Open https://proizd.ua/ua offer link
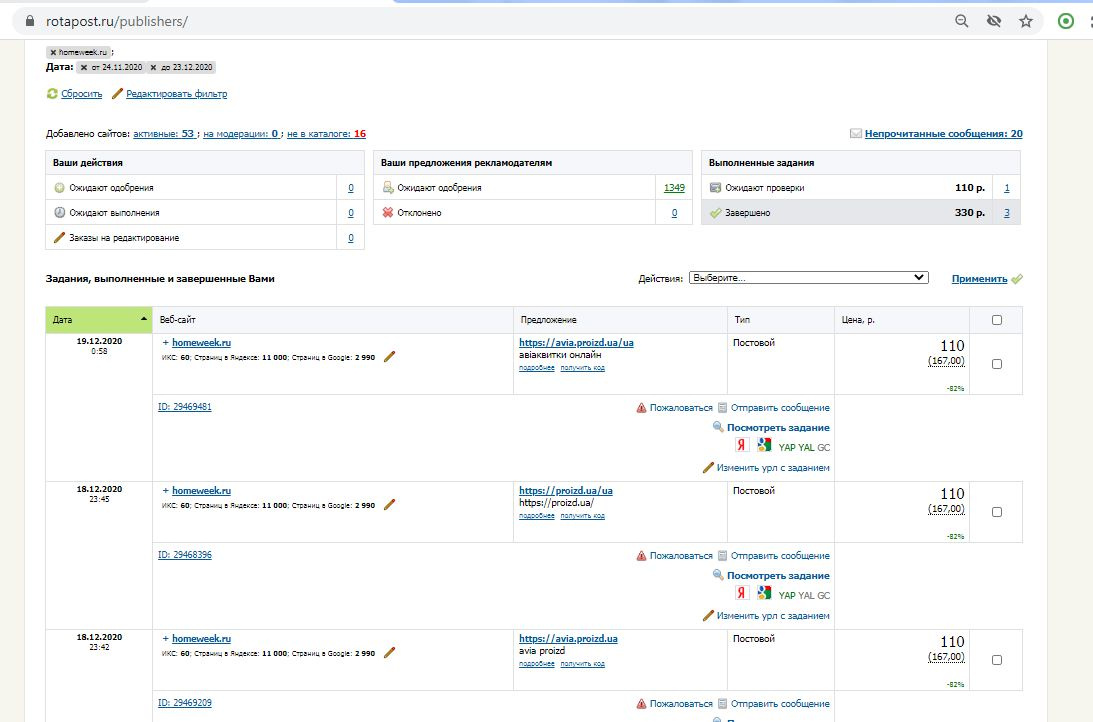Image resolution: width=1093 pixels, height=722 pixels. 566,490
